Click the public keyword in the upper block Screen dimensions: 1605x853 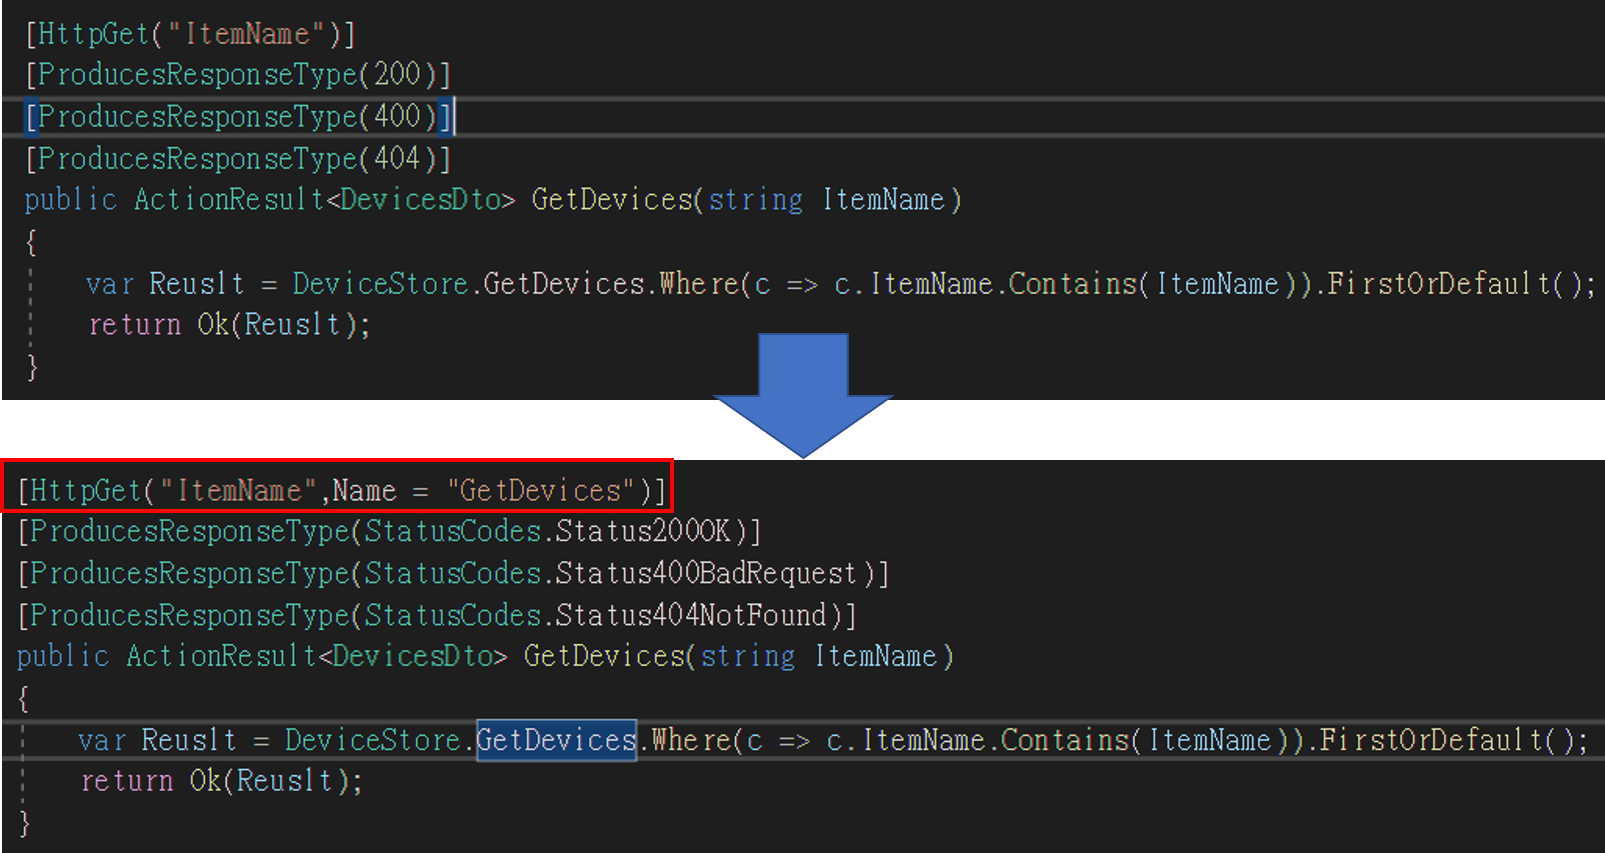coord(71,200)
